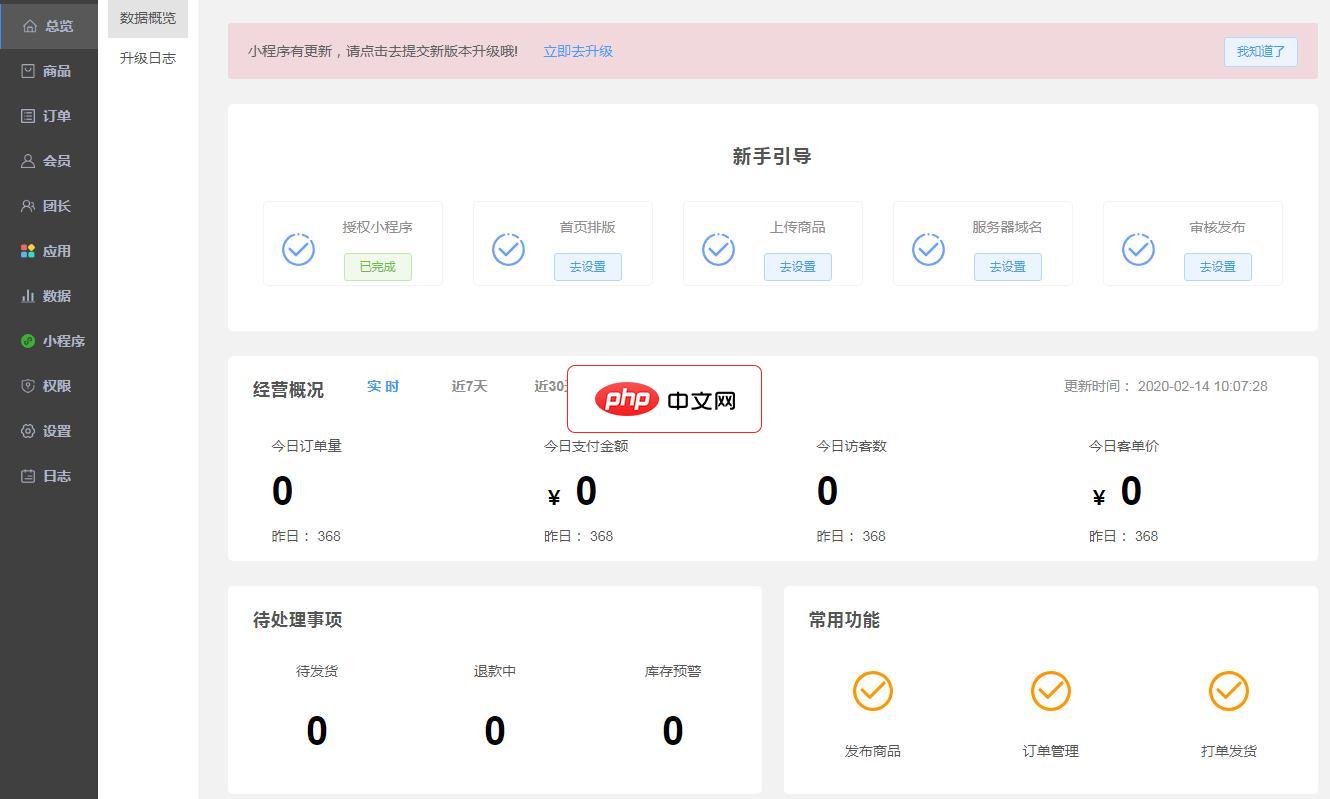This screenshot has height=799, width=1330.
Task: Click the 发布商品 quick function icon
Action: click(x=872, y=690)
